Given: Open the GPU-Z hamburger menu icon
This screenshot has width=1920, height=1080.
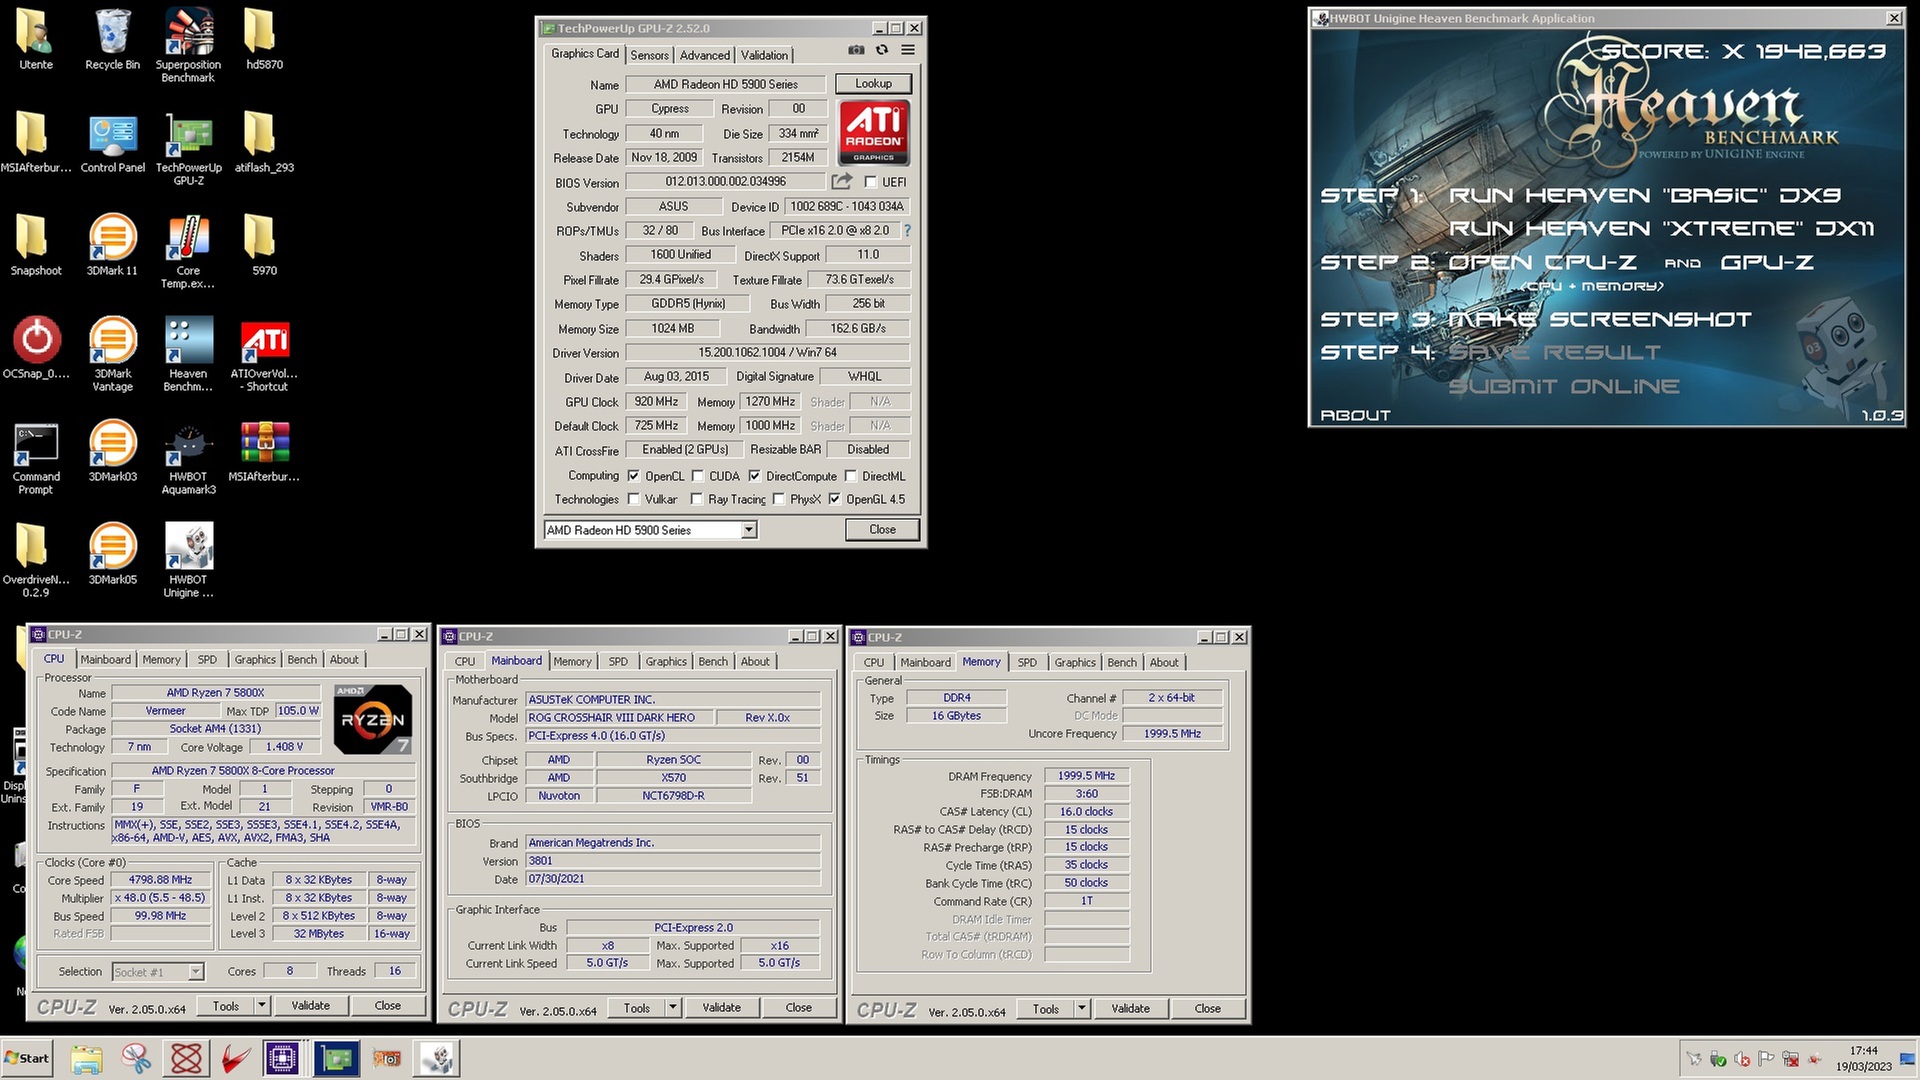Looking at the screenshot, I should 908,50.
